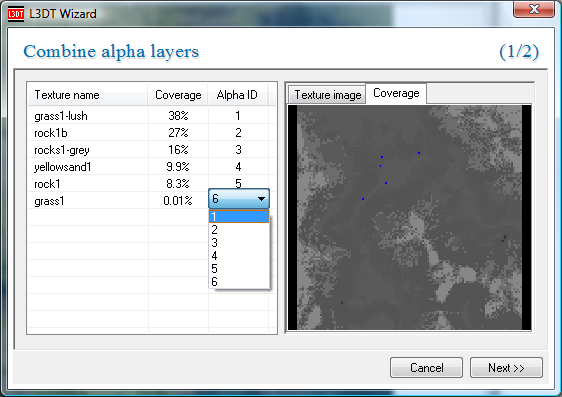This screenshot has height=397, width=562.
Task: Select option 5 in Alpha ID list
Action: pos(239,268)
